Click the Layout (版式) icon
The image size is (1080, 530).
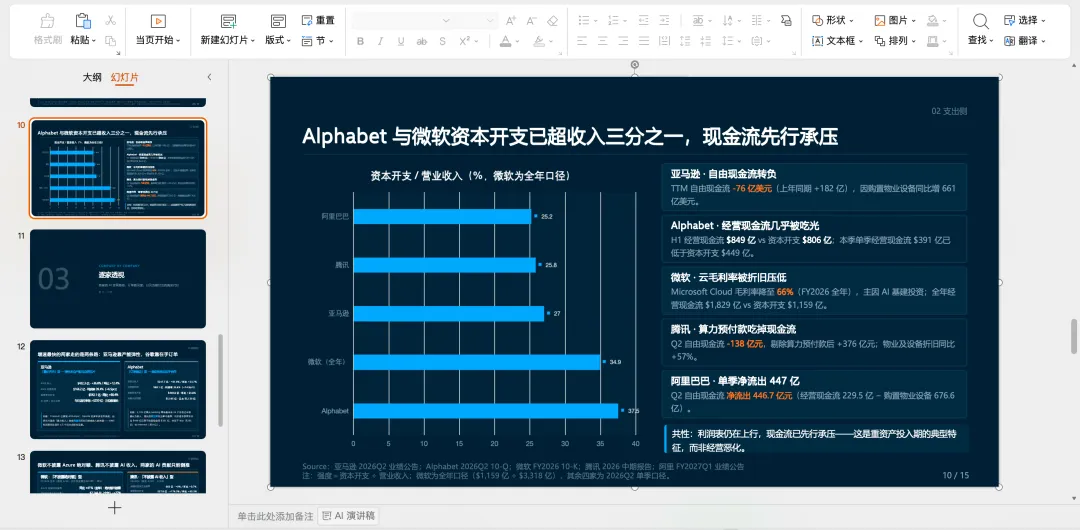point(278,21)
